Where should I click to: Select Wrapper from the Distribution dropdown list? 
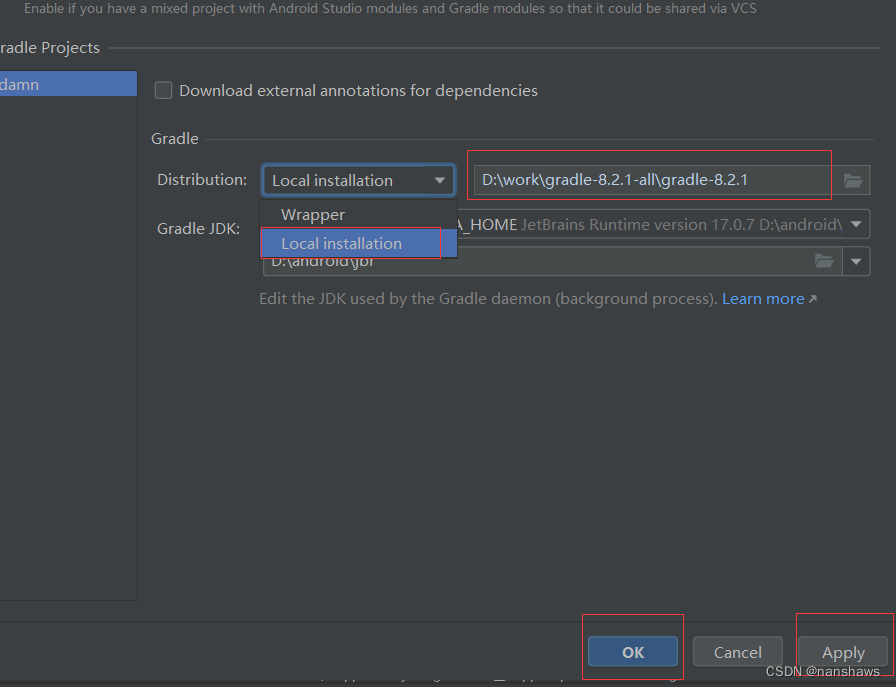click(313, 214)
